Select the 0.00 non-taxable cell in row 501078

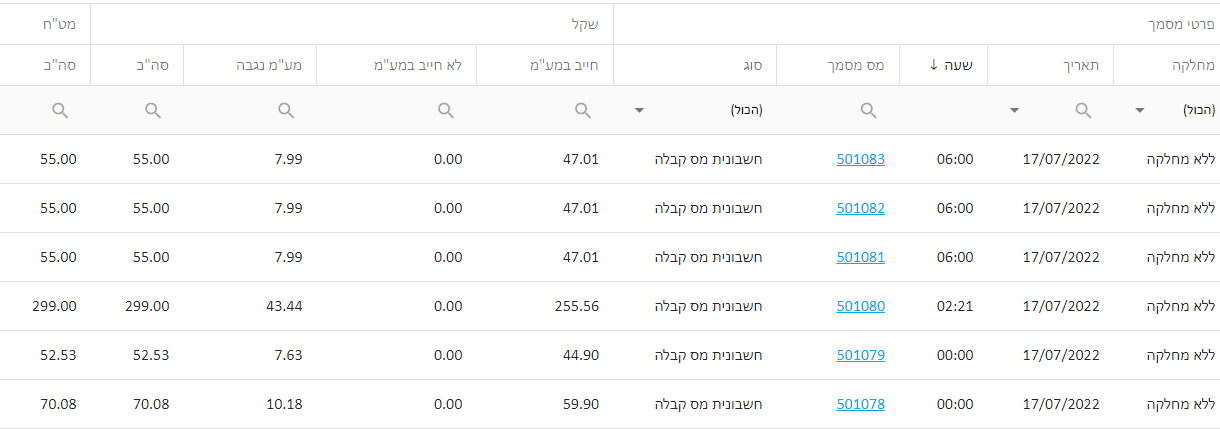coord(449,404)
